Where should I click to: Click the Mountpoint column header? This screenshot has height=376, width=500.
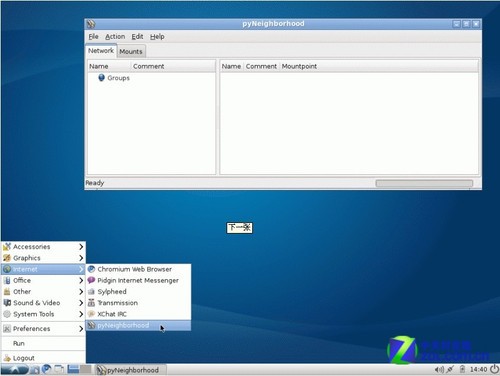(x=378, y=66)
